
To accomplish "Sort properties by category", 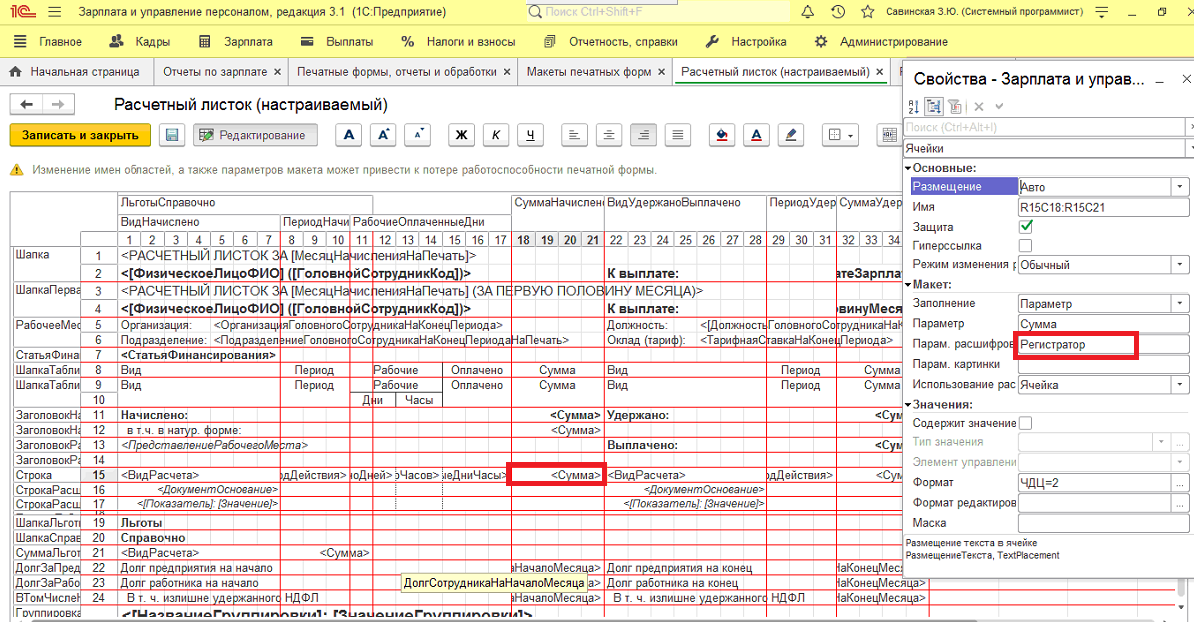I will [934, 107].
